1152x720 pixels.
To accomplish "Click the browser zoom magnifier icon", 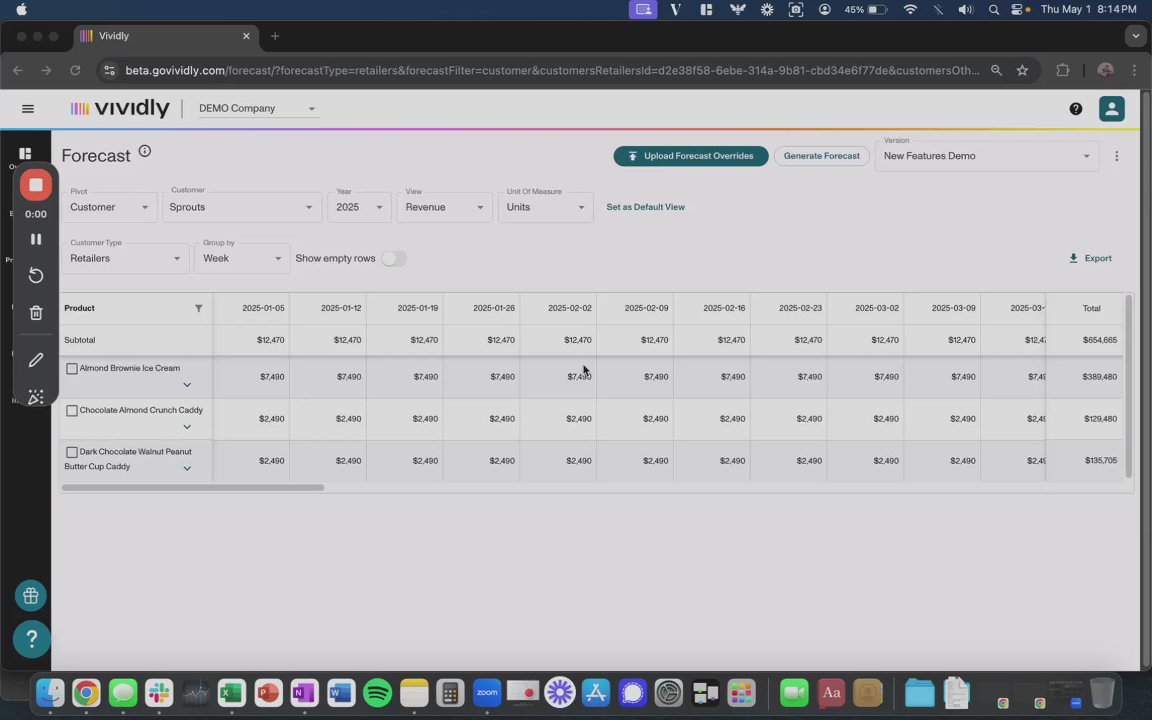I will pyautogui.click(x=996, y=71).
